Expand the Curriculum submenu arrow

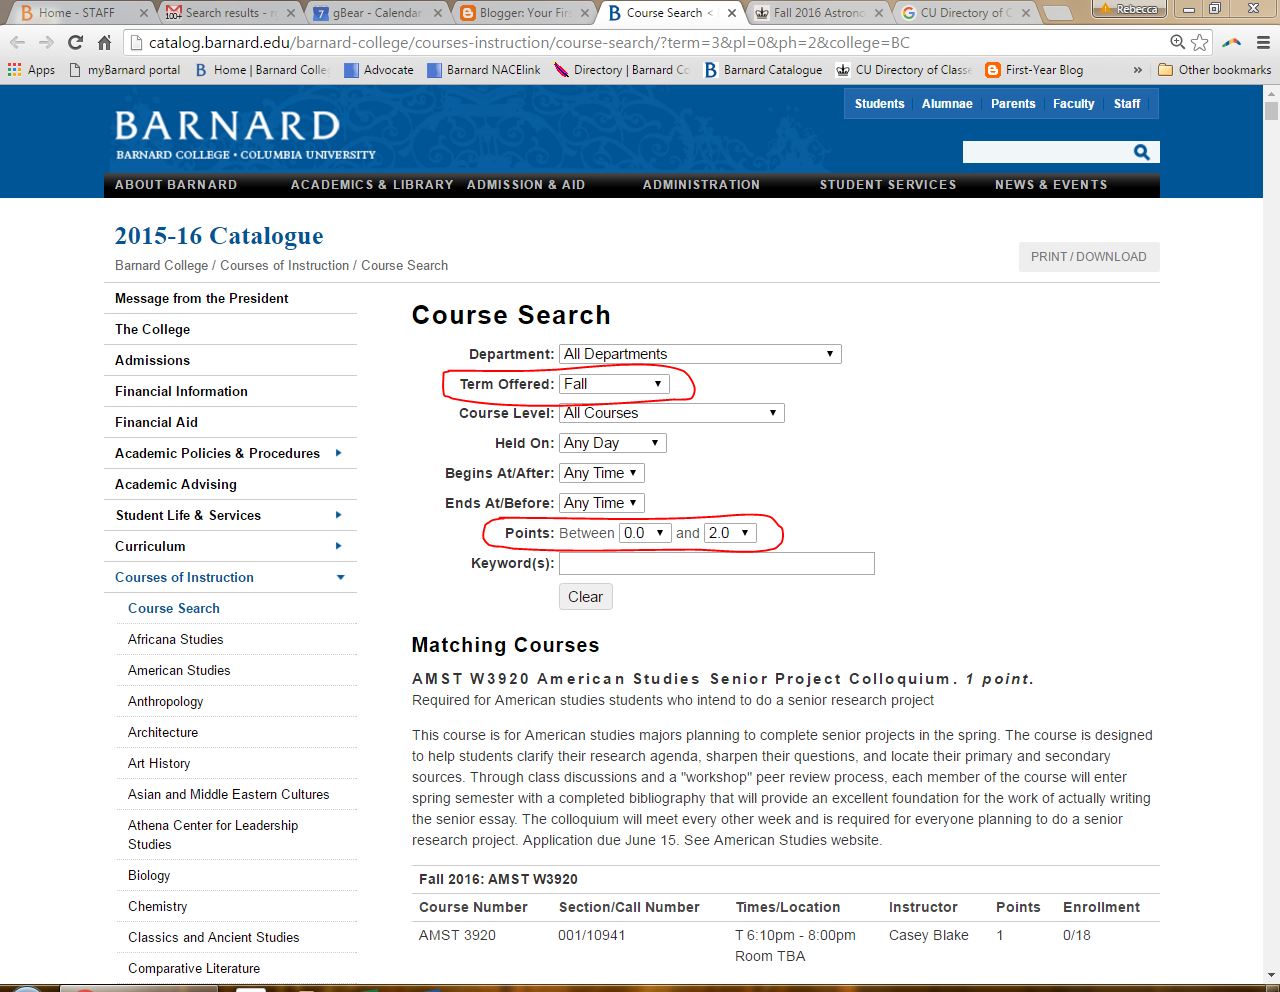pos(338,546)
